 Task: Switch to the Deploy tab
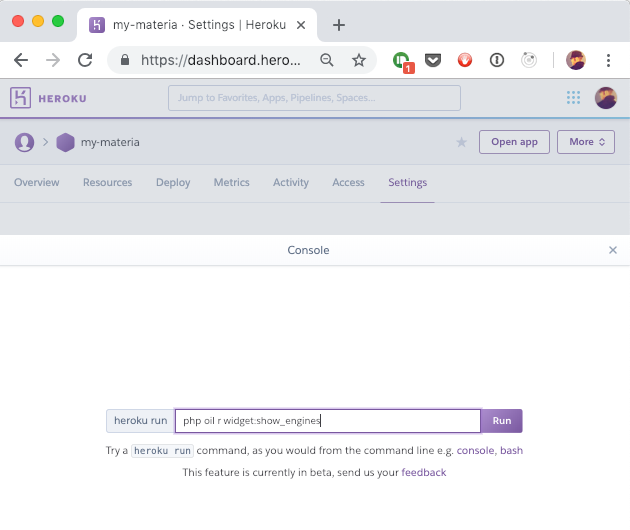point(173,182)
